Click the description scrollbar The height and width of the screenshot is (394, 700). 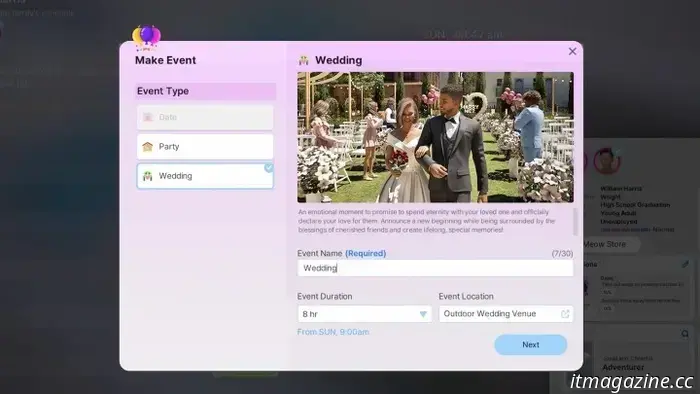(575, 221)
